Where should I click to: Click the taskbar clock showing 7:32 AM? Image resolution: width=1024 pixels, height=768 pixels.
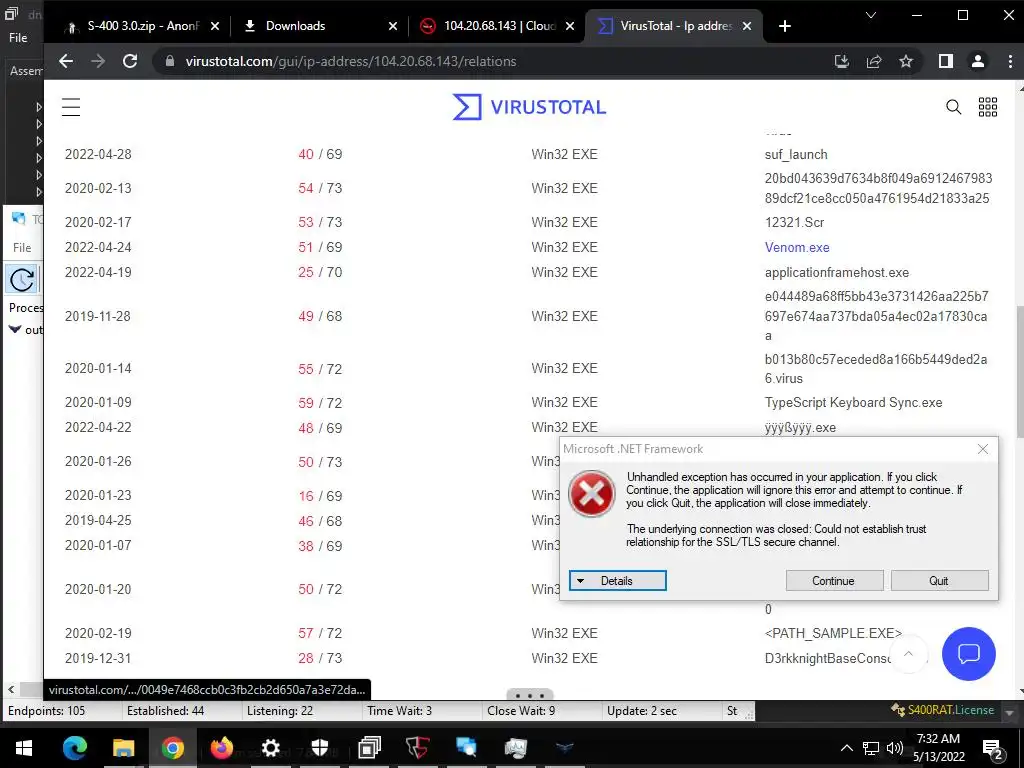938,748
